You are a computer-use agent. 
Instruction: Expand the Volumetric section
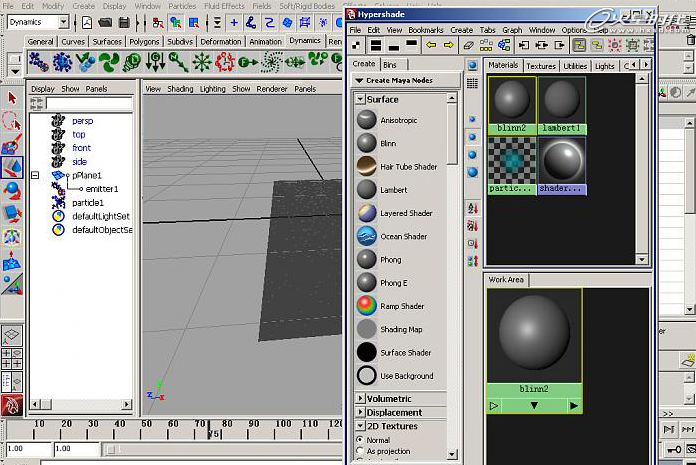[x=360, y=398]
